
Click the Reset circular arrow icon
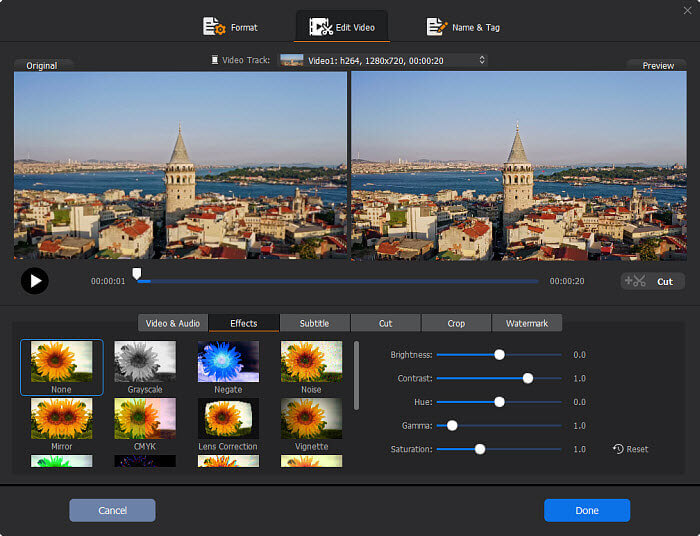pyautogui.click(x=618, y=449)
